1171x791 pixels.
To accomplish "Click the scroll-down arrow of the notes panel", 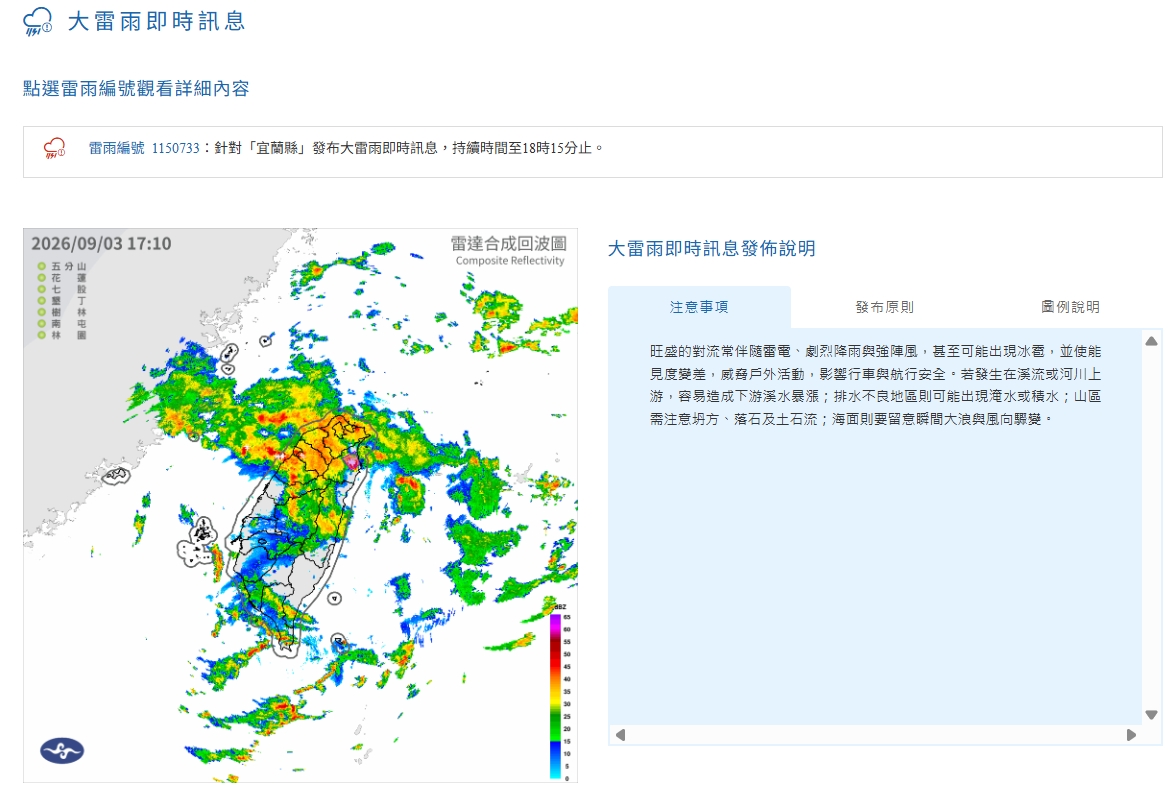I will pos(1152,715).
